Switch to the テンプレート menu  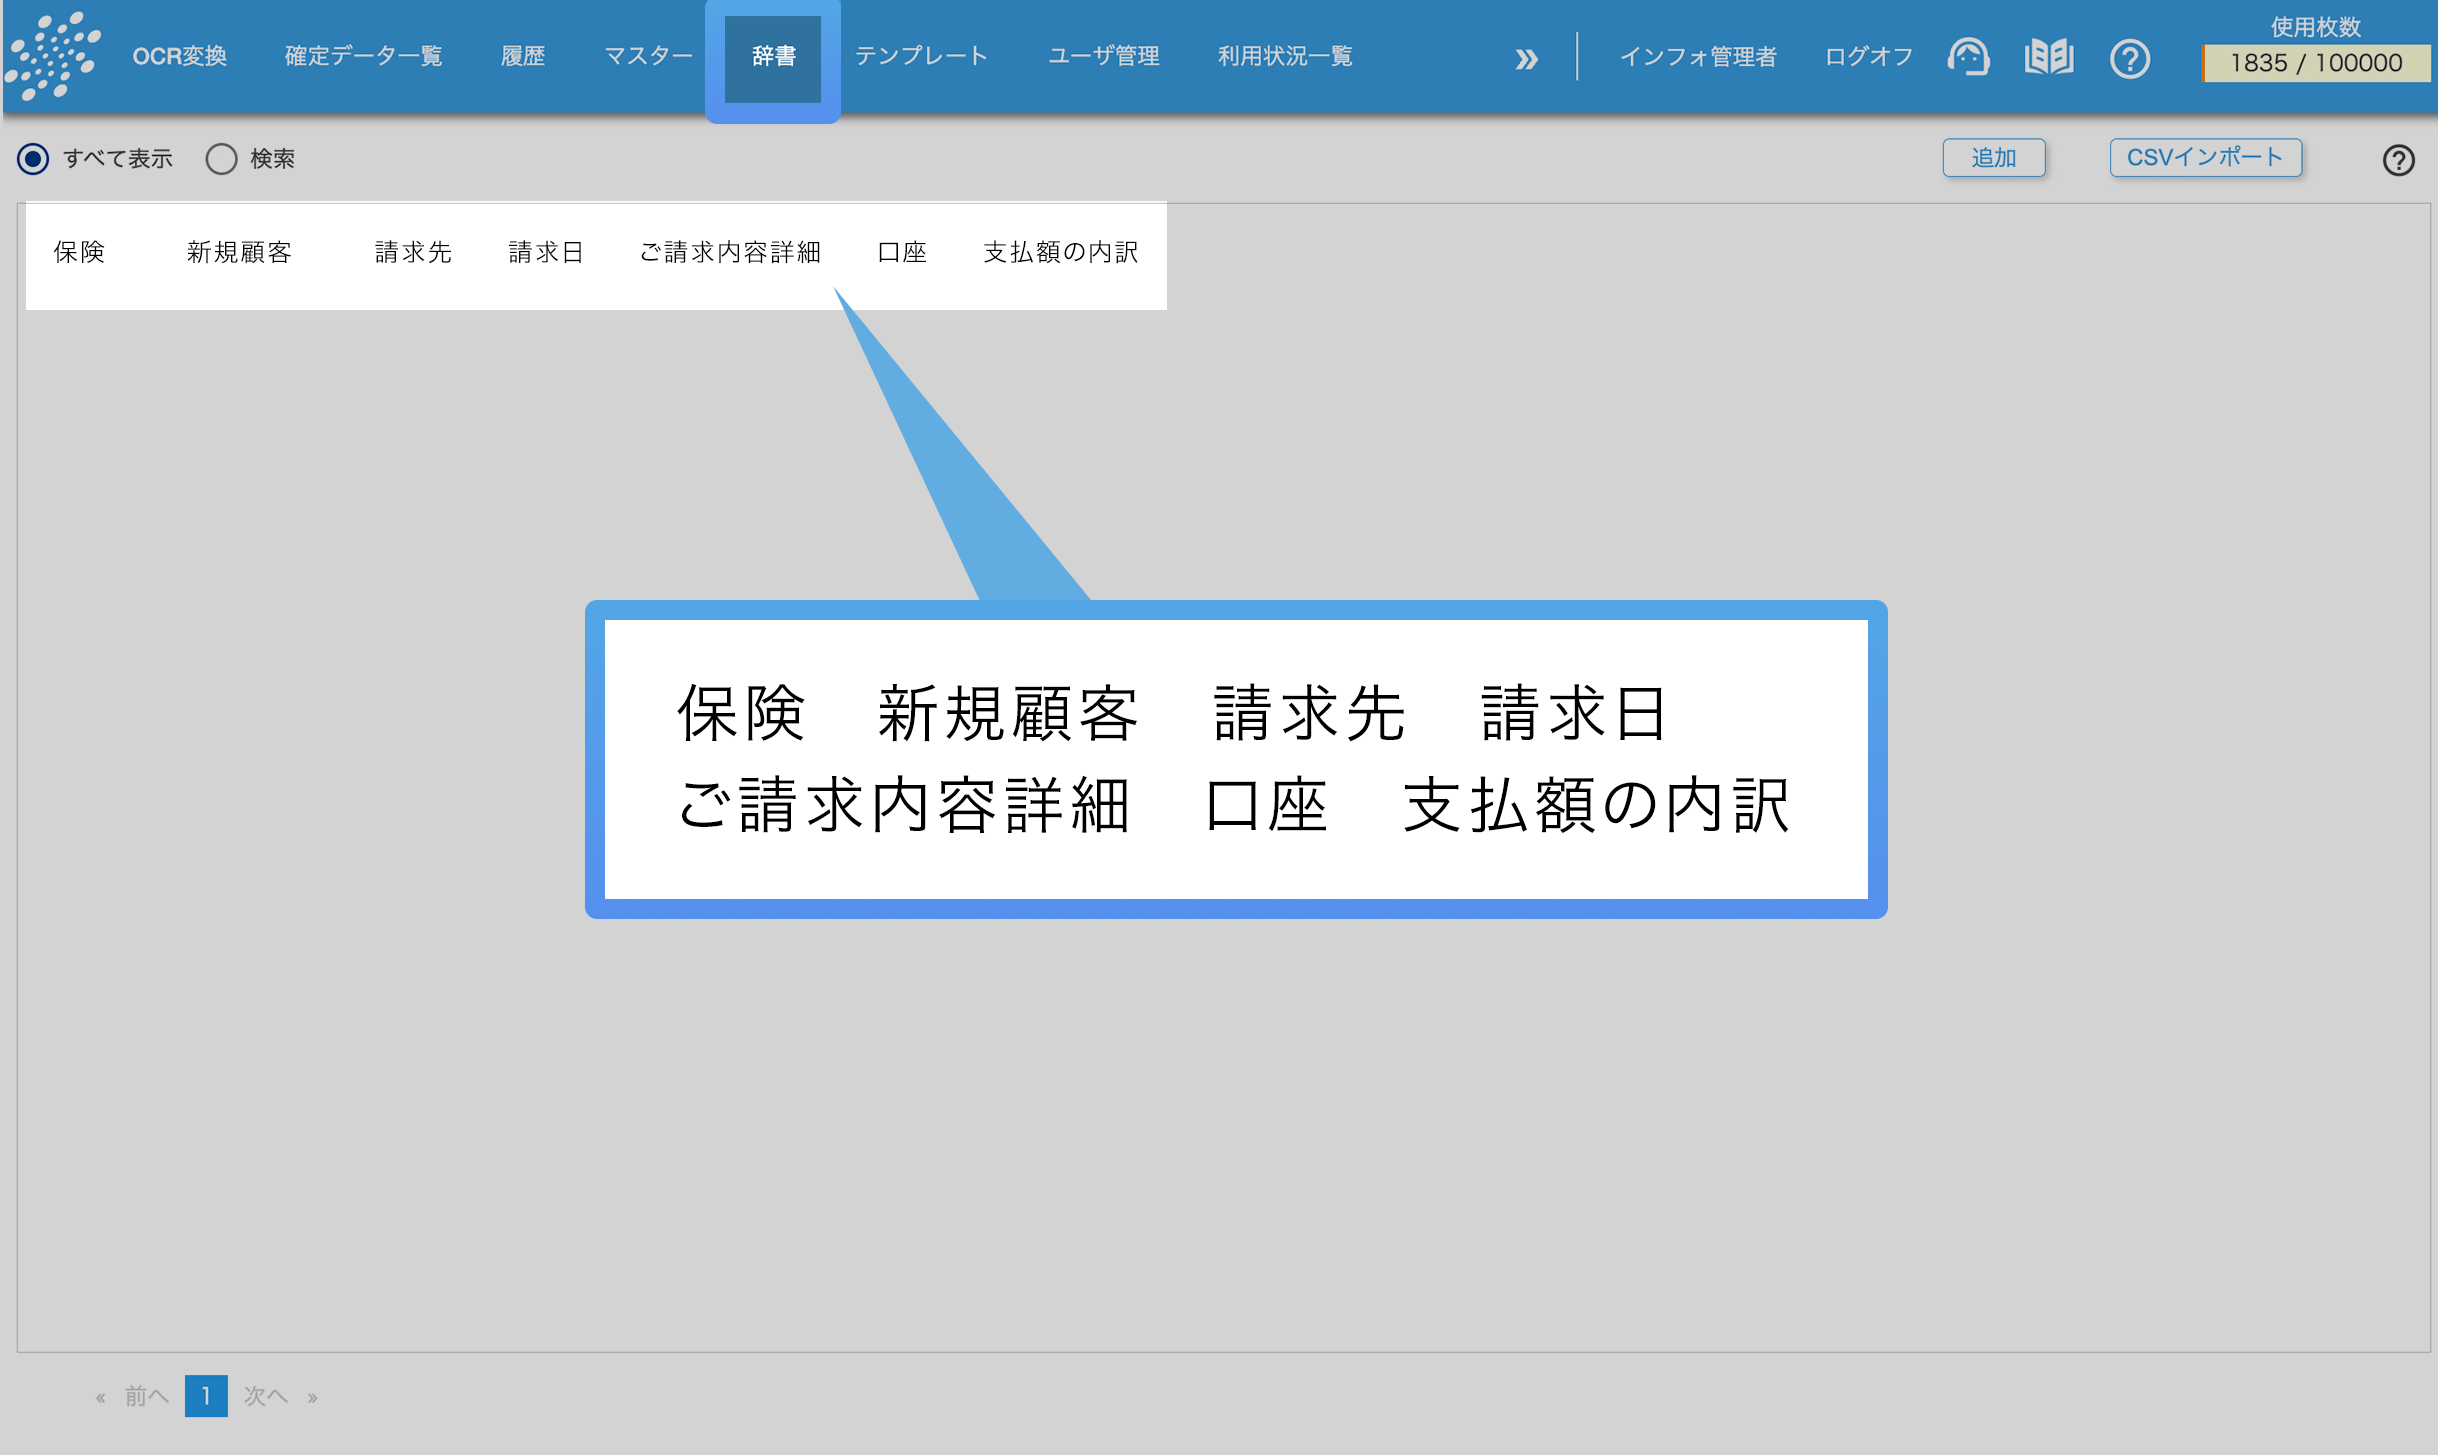[920, 56]
